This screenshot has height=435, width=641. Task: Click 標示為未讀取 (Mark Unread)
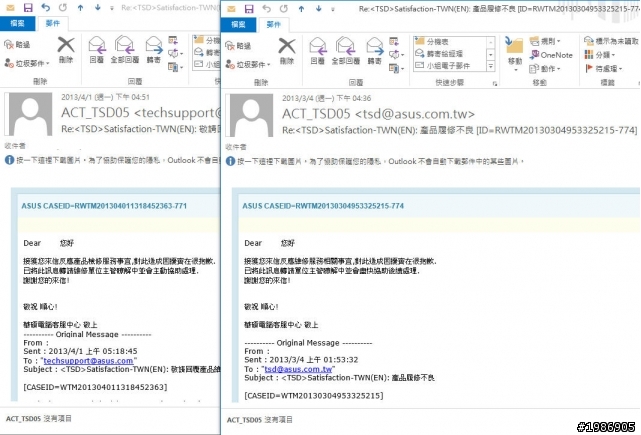[x=611, y=41]
